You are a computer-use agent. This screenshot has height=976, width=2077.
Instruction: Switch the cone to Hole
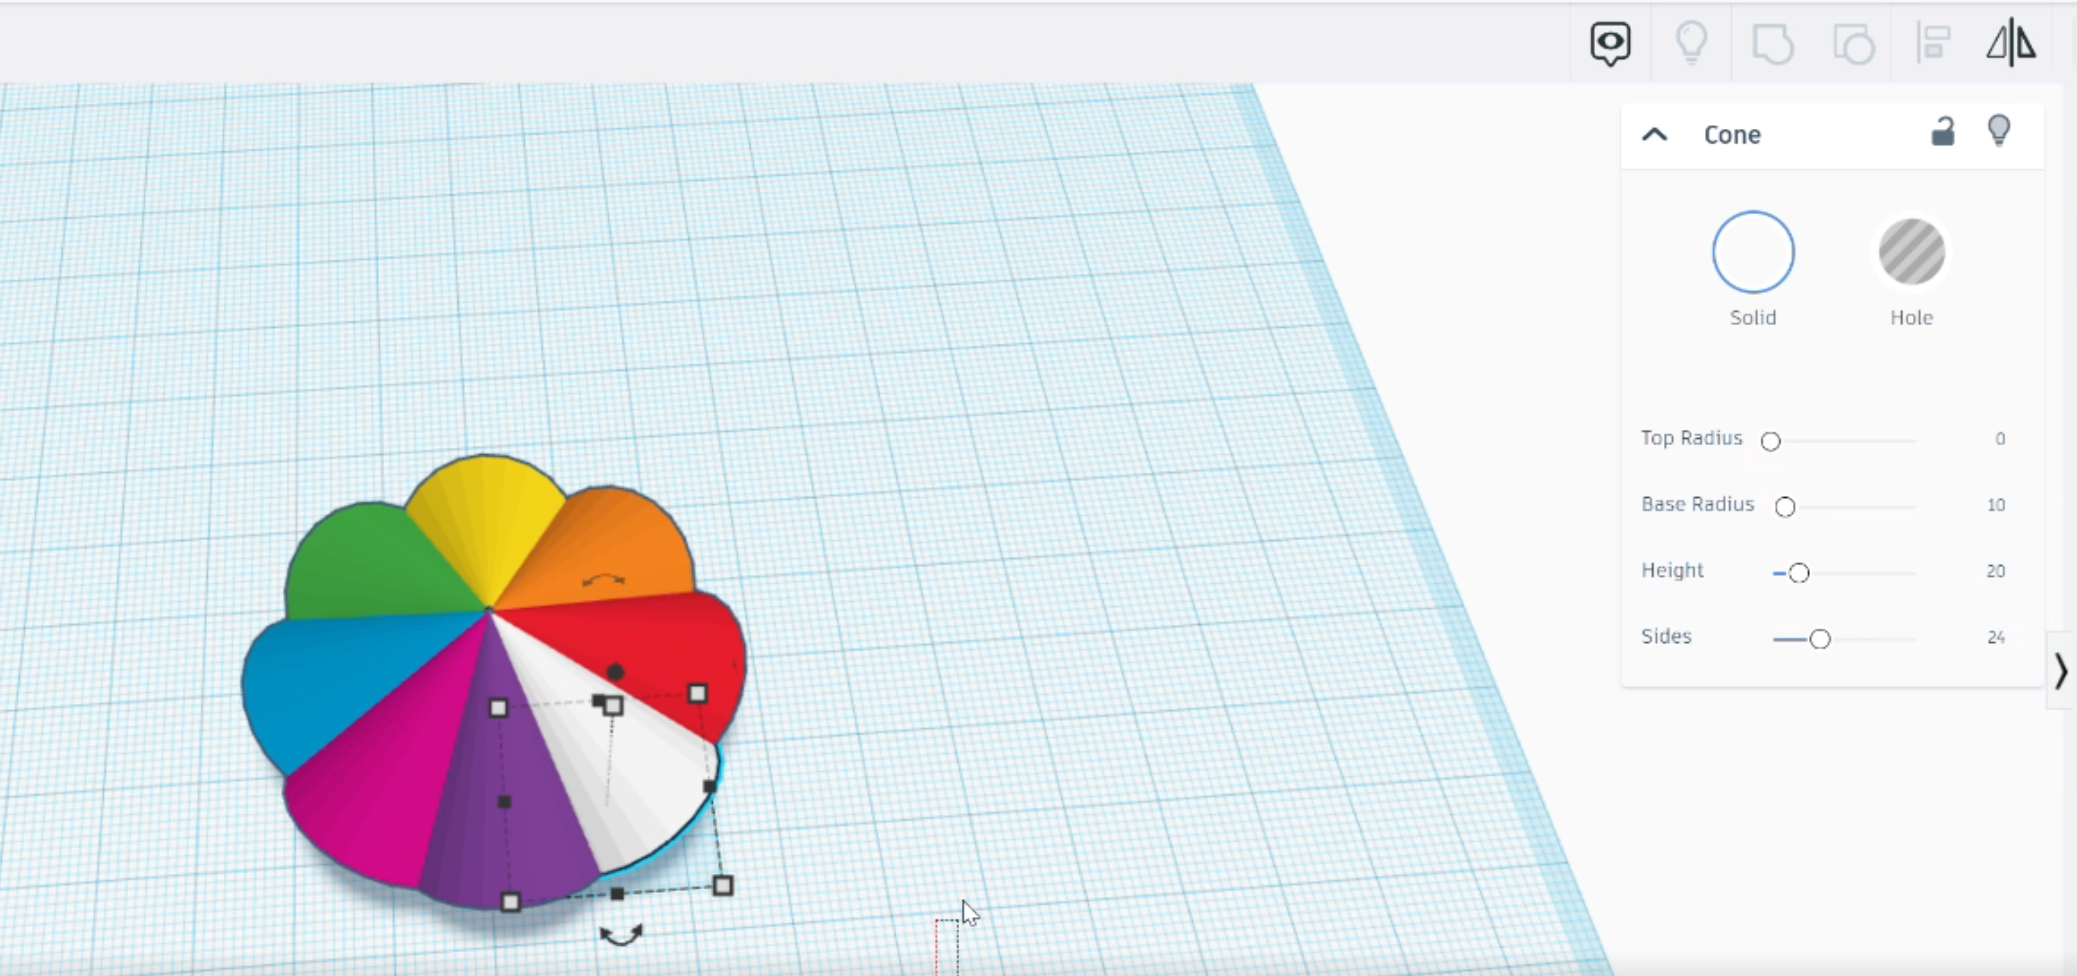(x=1911, y=252)
